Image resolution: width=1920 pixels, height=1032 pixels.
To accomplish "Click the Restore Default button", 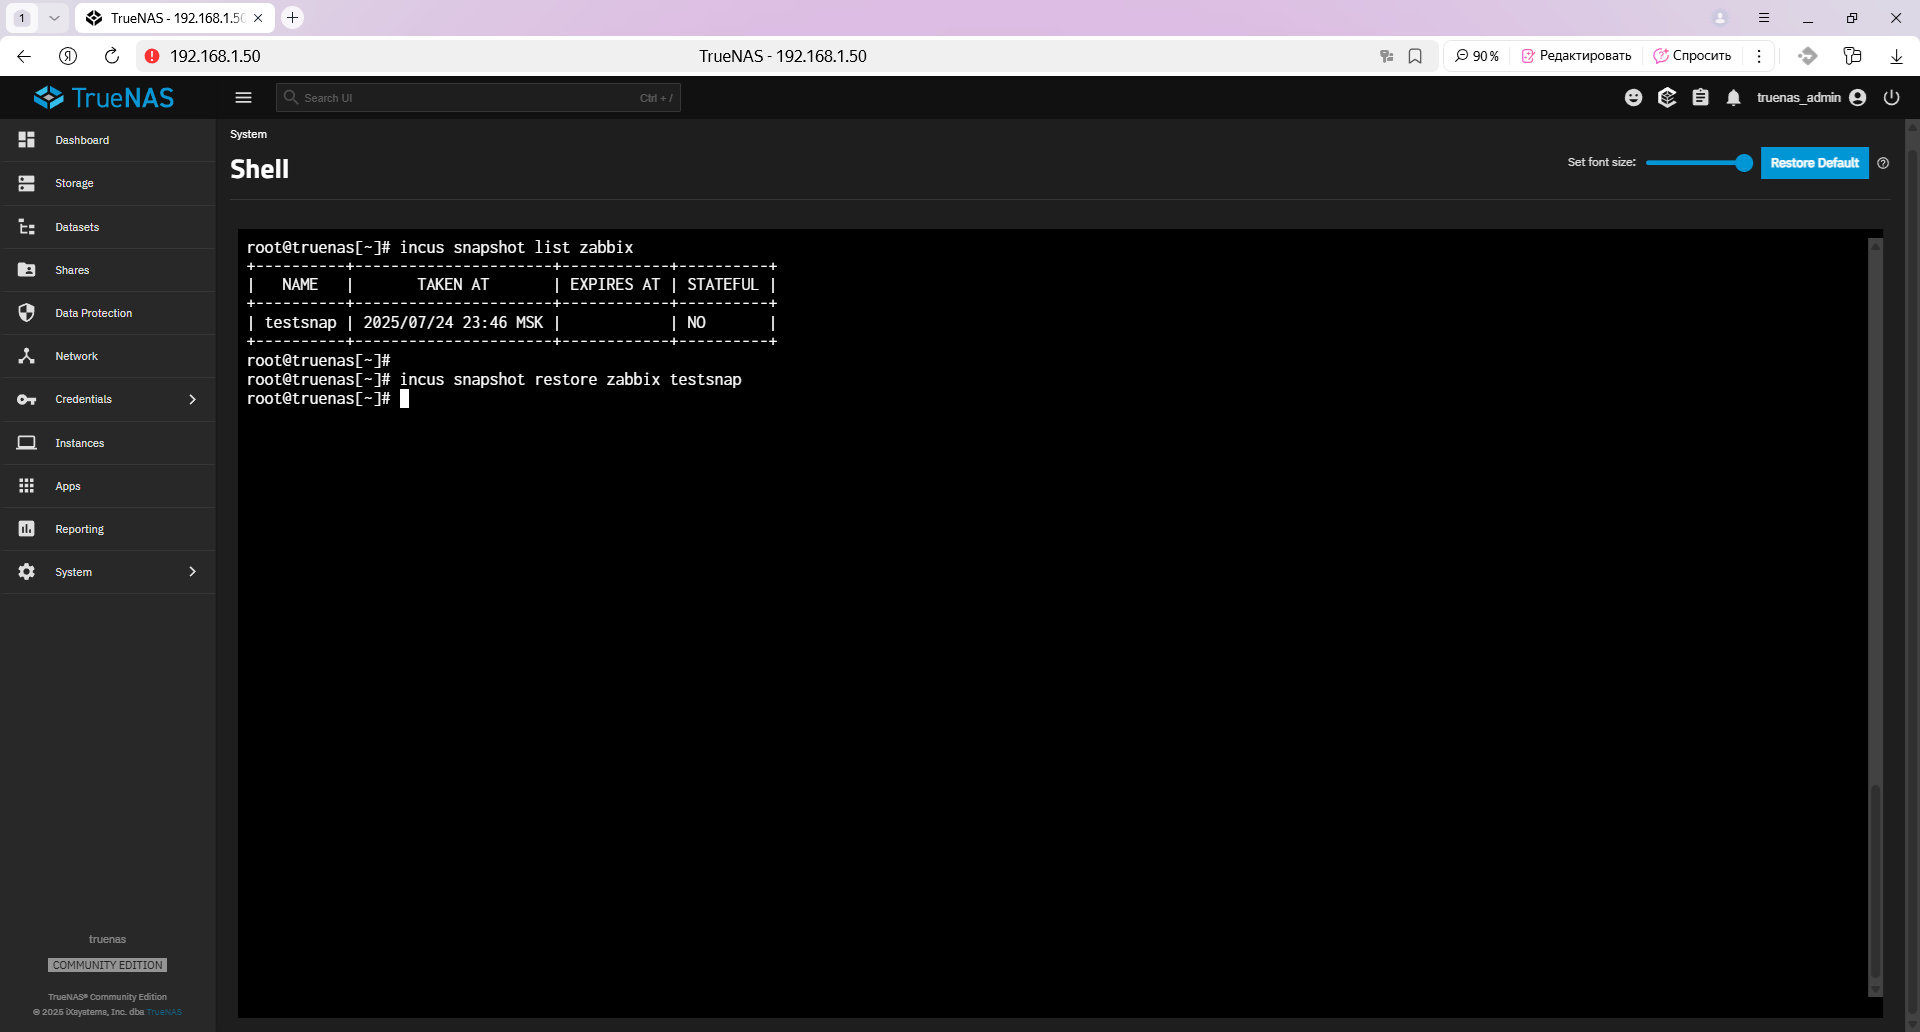I will (x=1814, y=163).
